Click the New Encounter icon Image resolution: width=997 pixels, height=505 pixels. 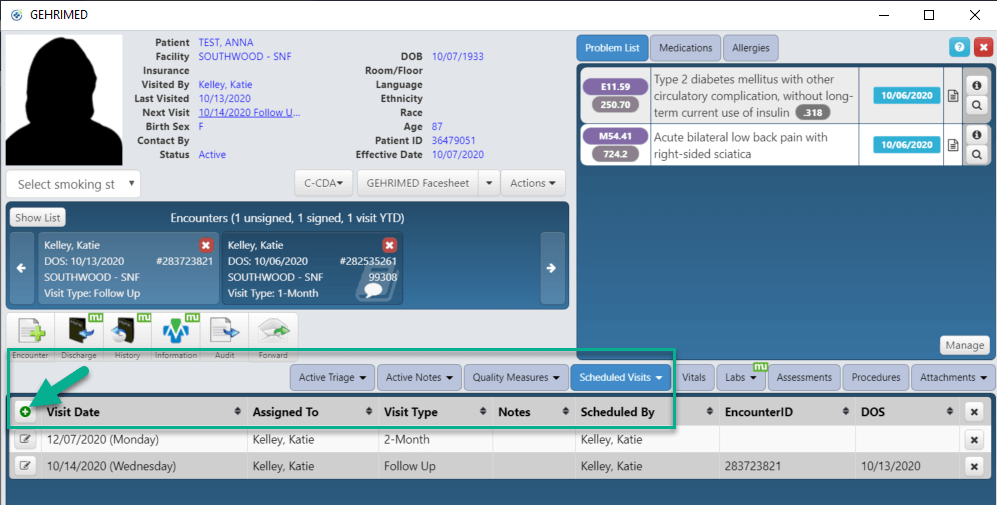[x=31, y=331]
